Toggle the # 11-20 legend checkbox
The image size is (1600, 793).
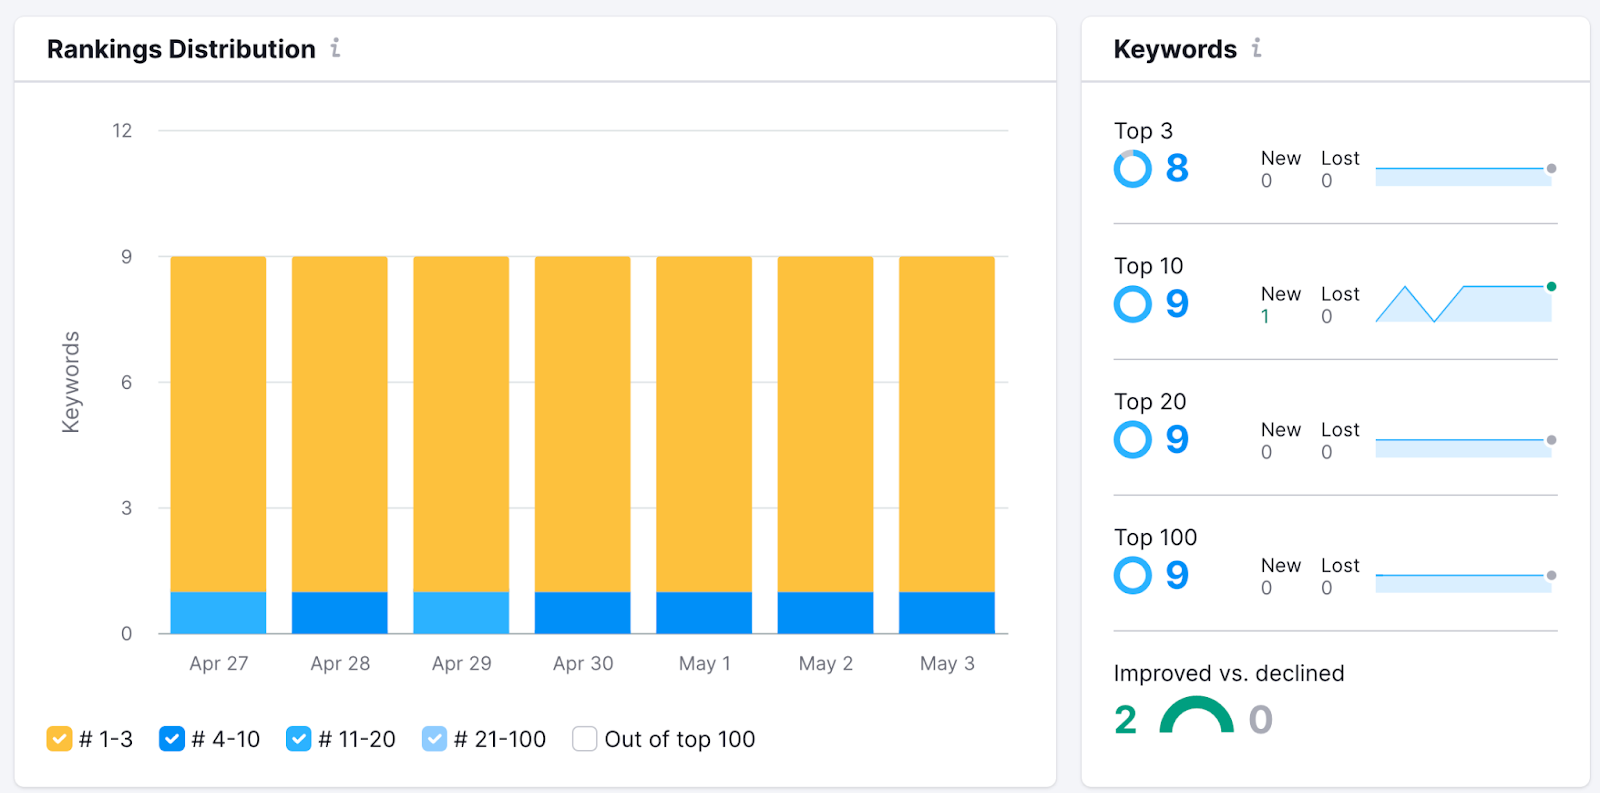point(298,739)
